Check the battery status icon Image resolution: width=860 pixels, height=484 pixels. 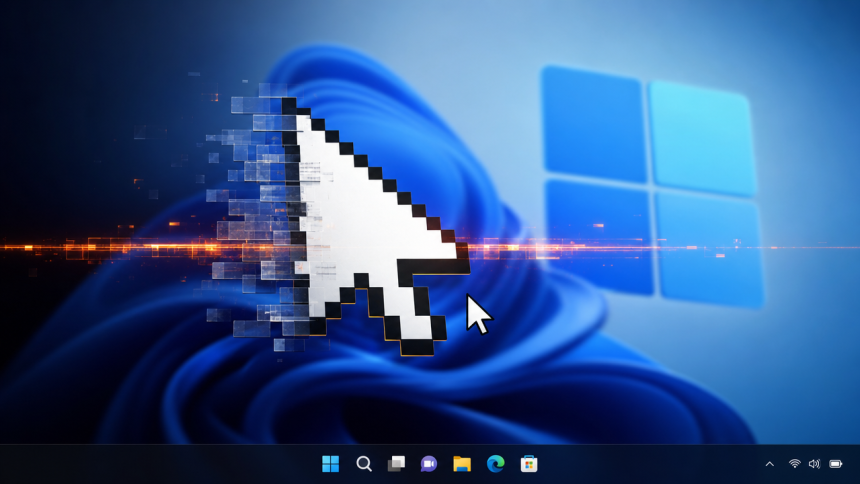[836, 464]
